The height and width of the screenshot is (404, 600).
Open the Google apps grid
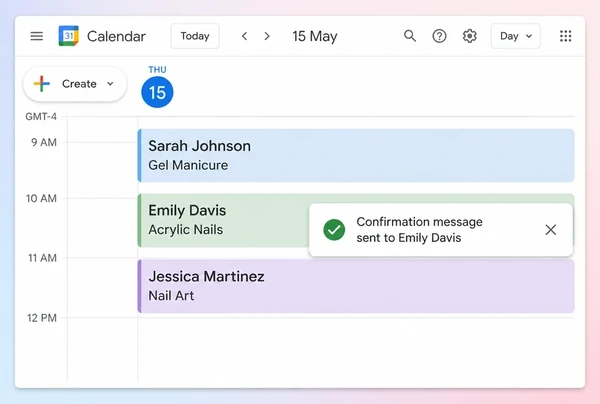[x=566, y=36]
